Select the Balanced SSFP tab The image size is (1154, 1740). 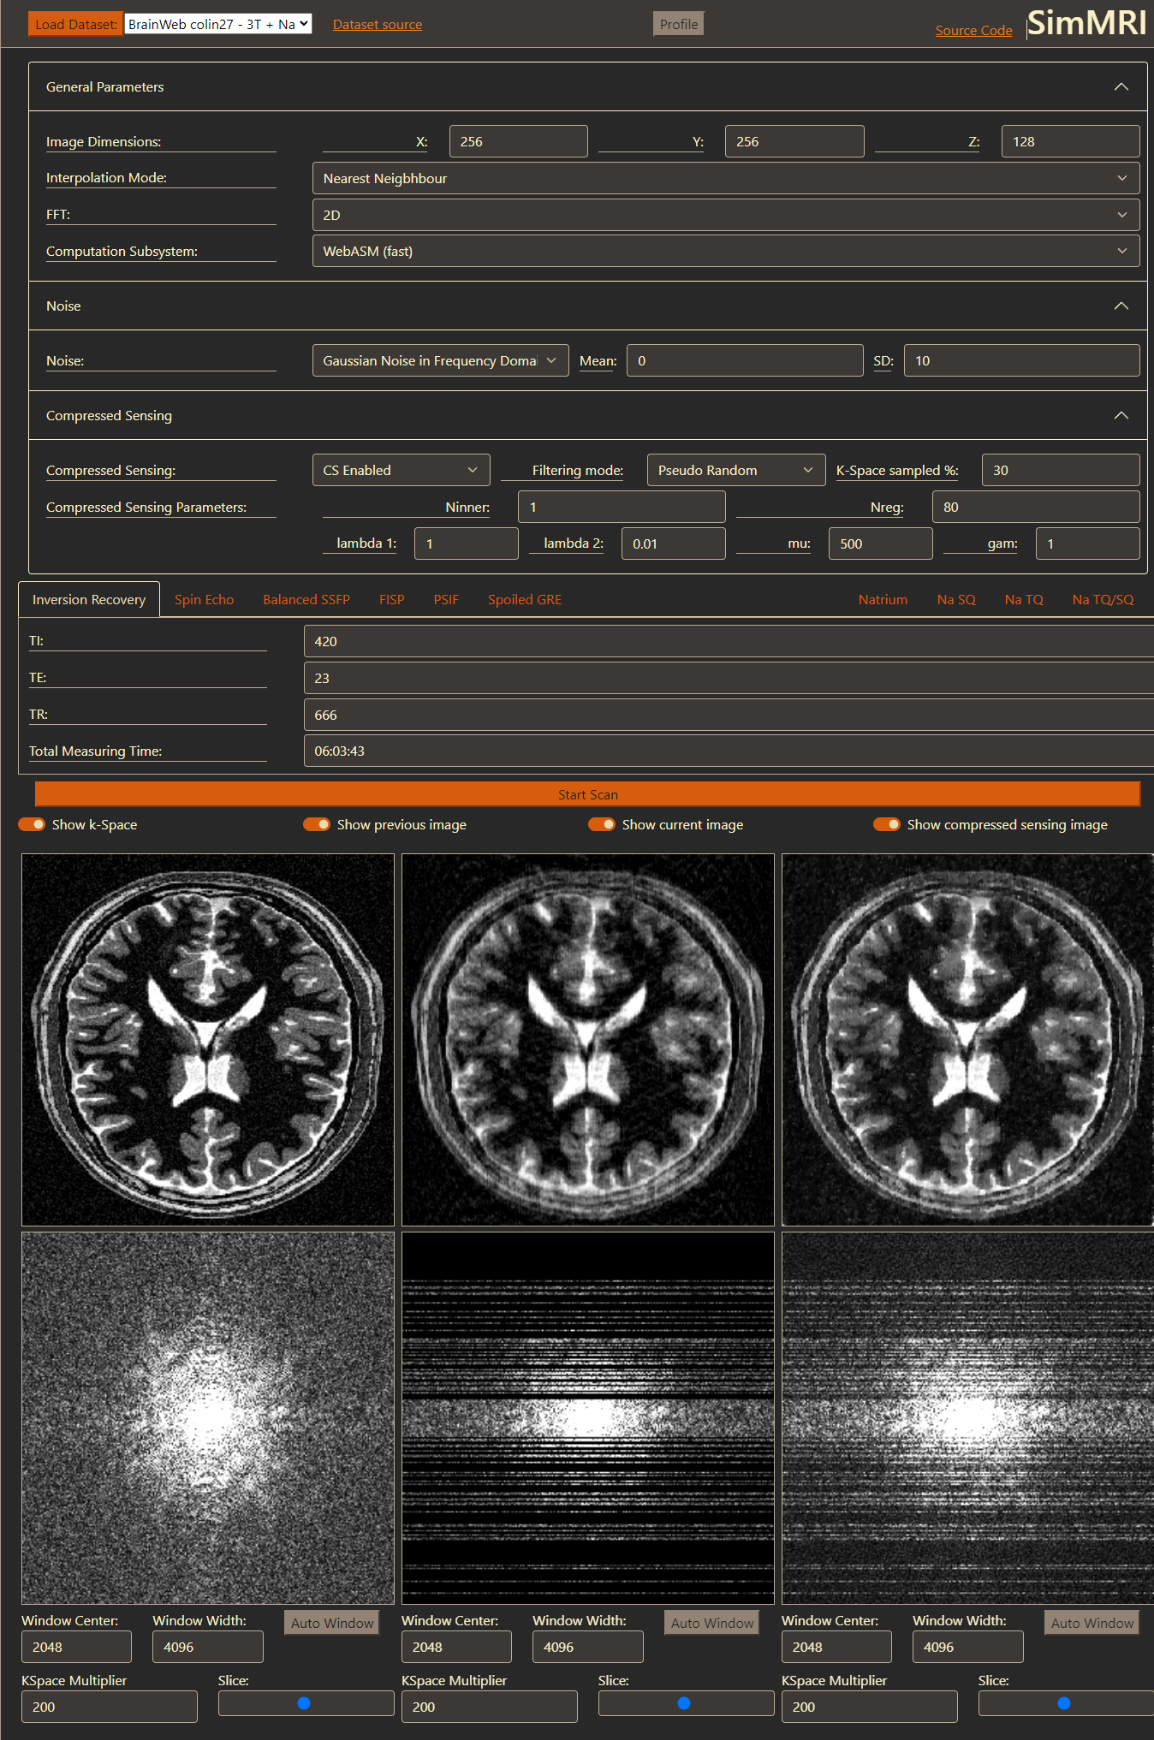click(x=306, y=600)
